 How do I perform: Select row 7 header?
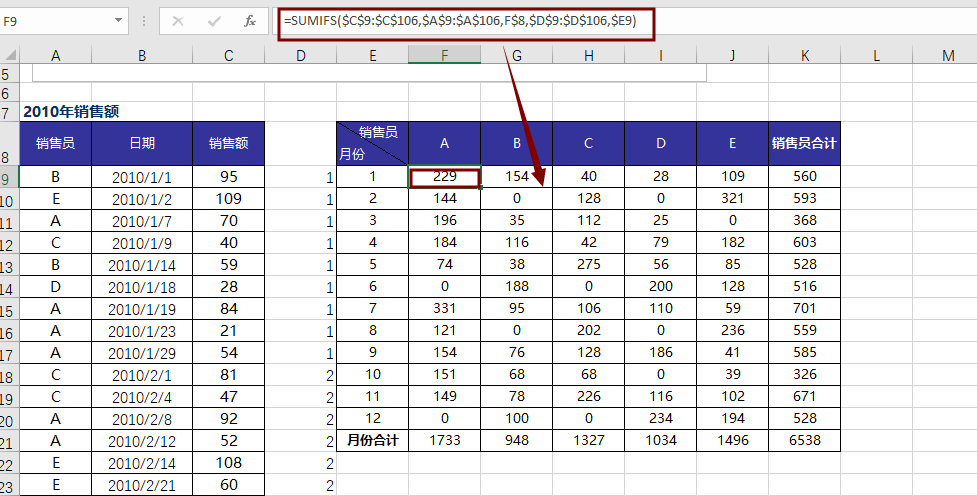pos(9,113)
